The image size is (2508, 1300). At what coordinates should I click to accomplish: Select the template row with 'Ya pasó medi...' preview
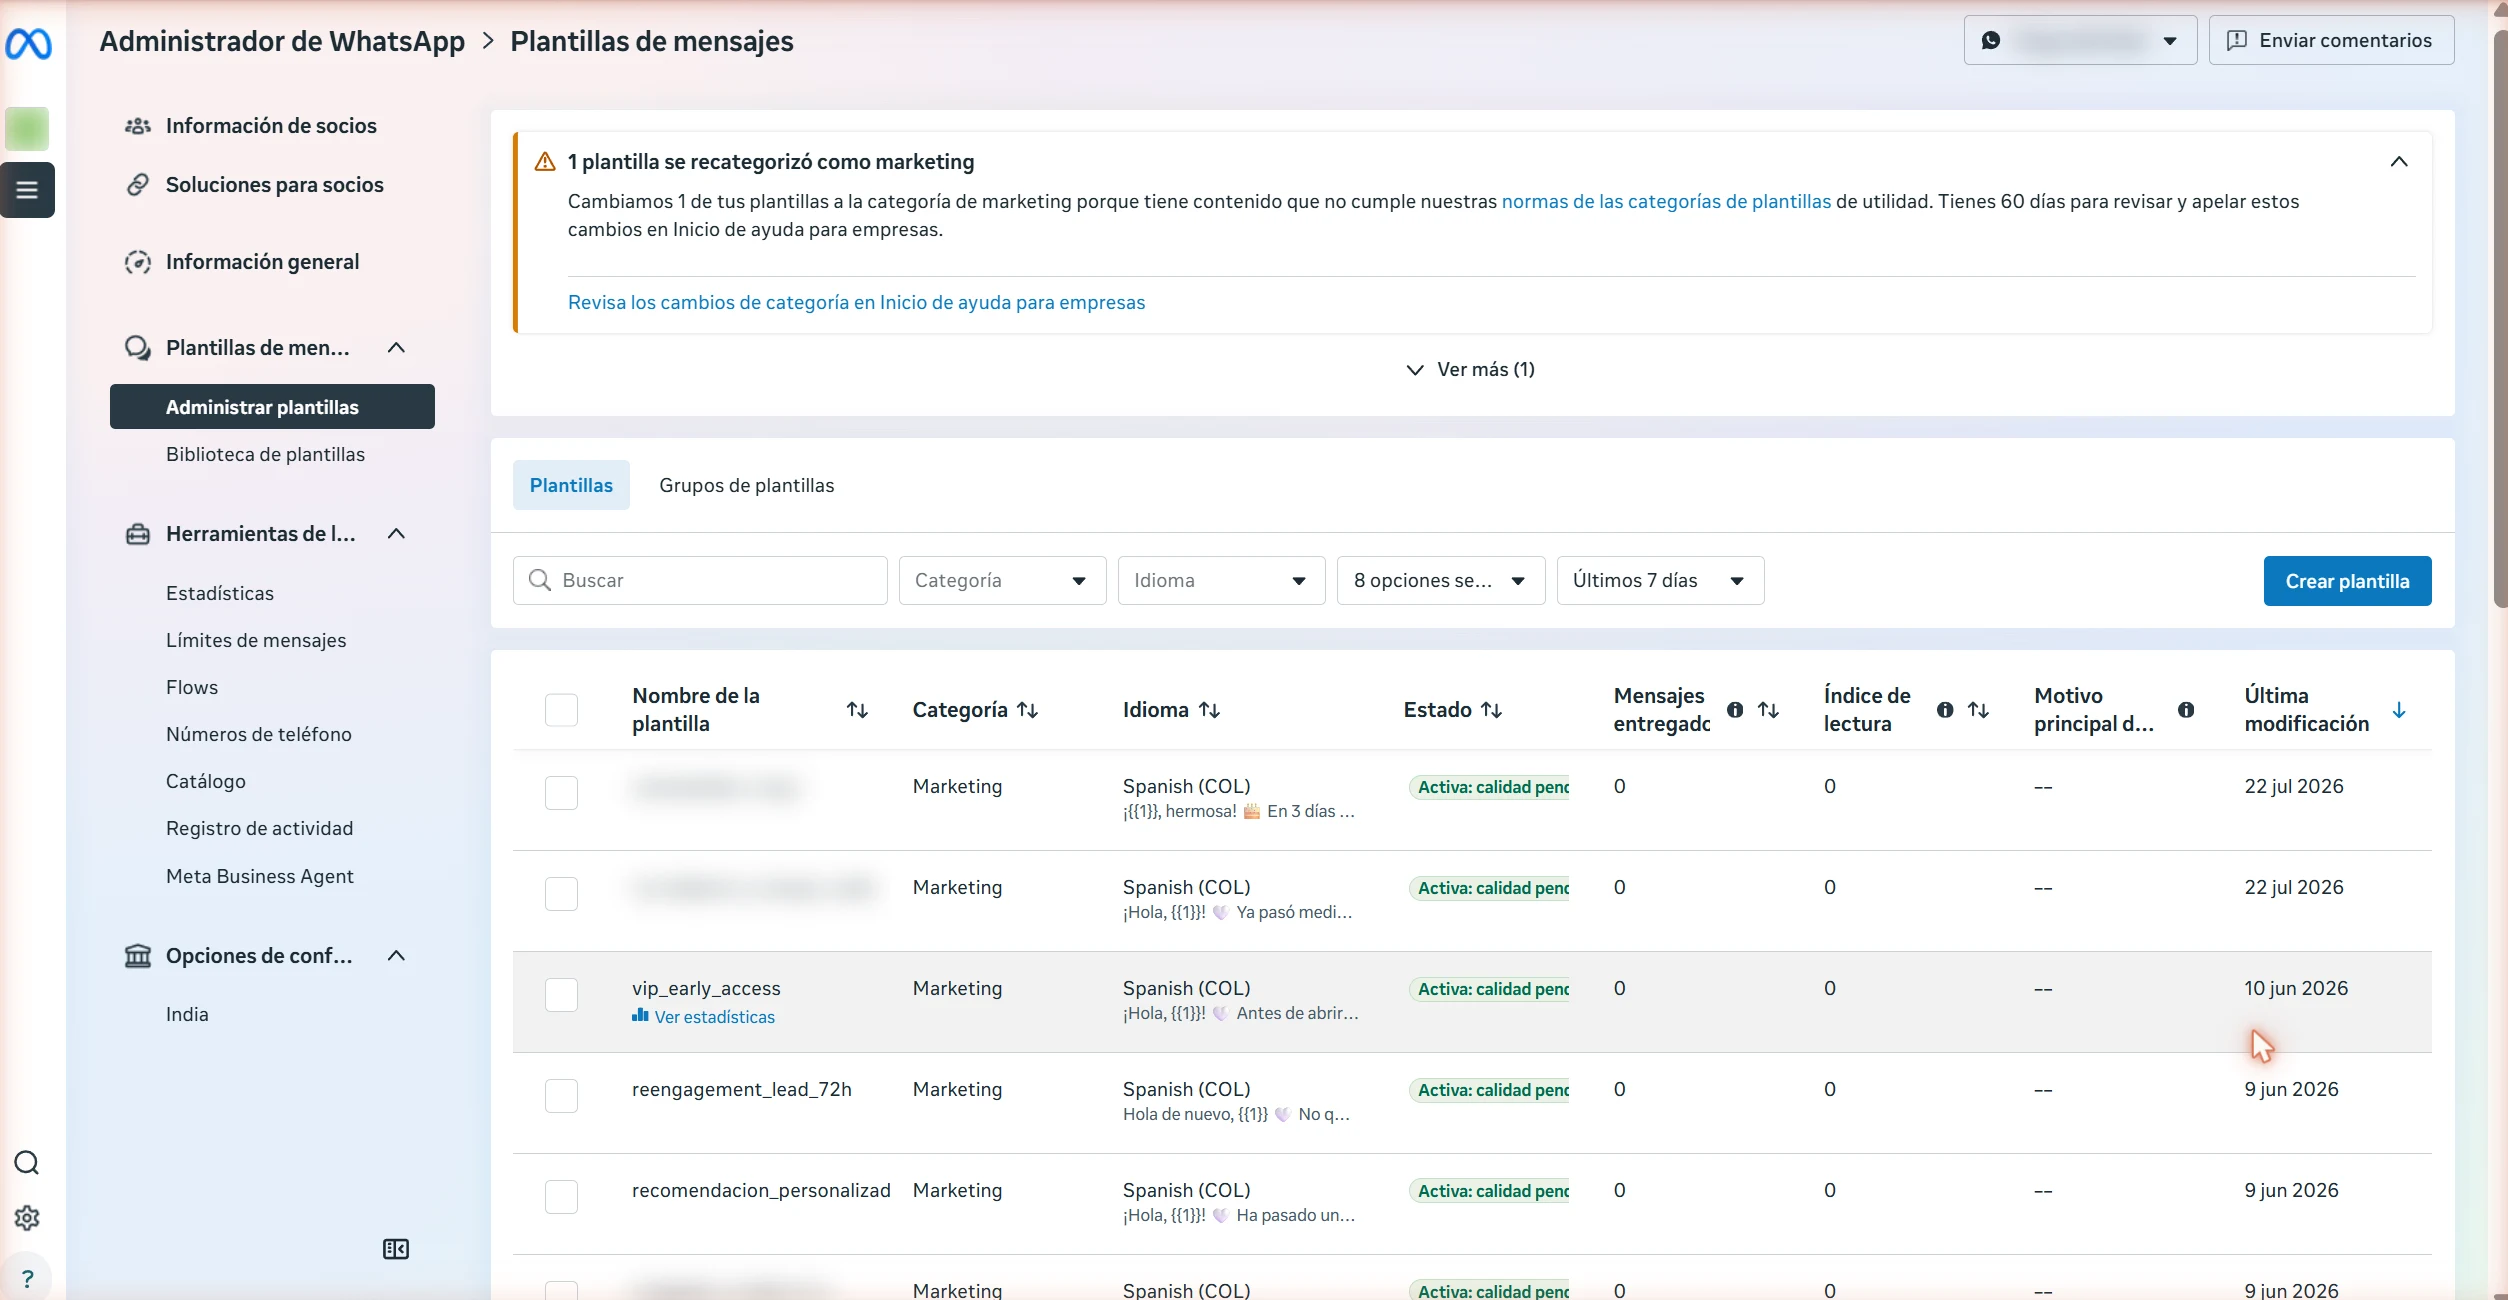click(x=561, y=894)
